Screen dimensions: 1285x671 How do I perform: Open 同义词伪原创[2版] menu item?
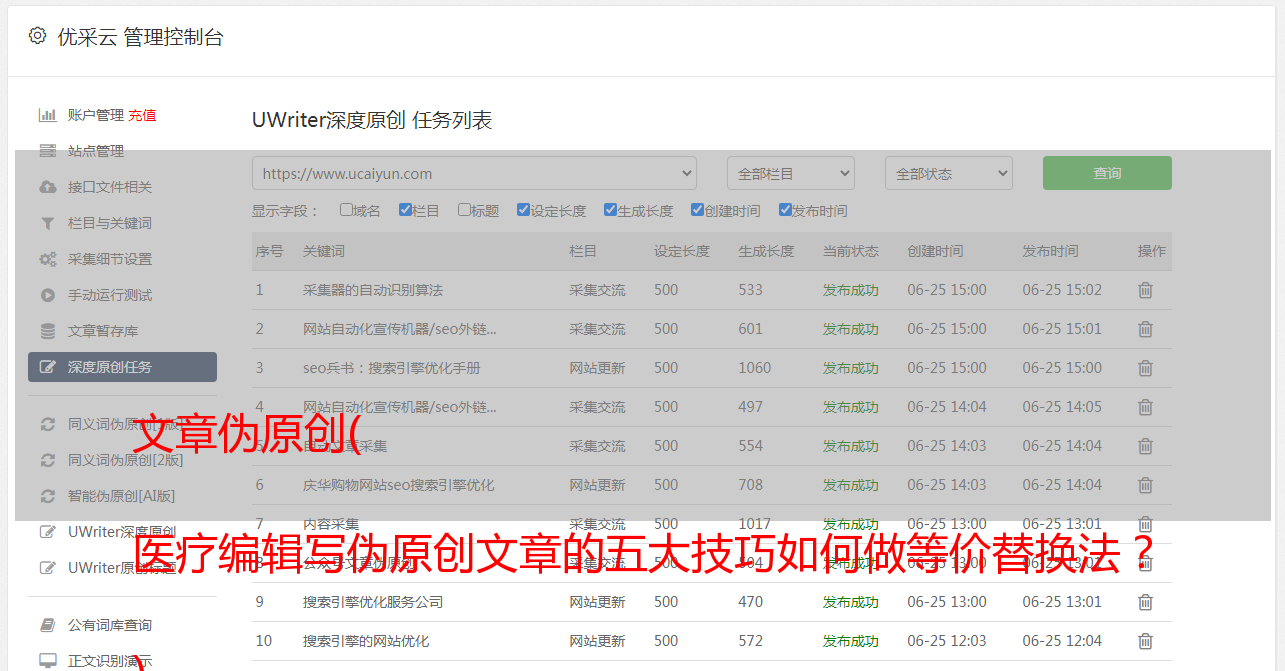tap(125, 460)
